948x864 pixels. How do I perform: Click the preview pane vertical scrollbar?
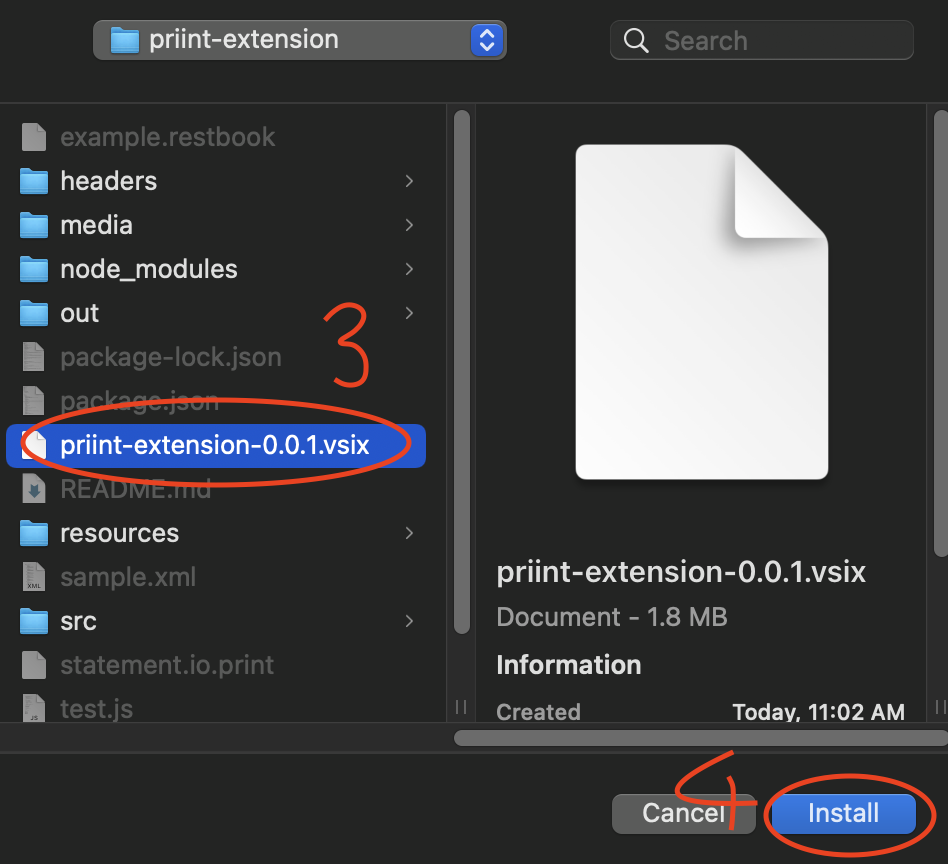click(941, 333)
